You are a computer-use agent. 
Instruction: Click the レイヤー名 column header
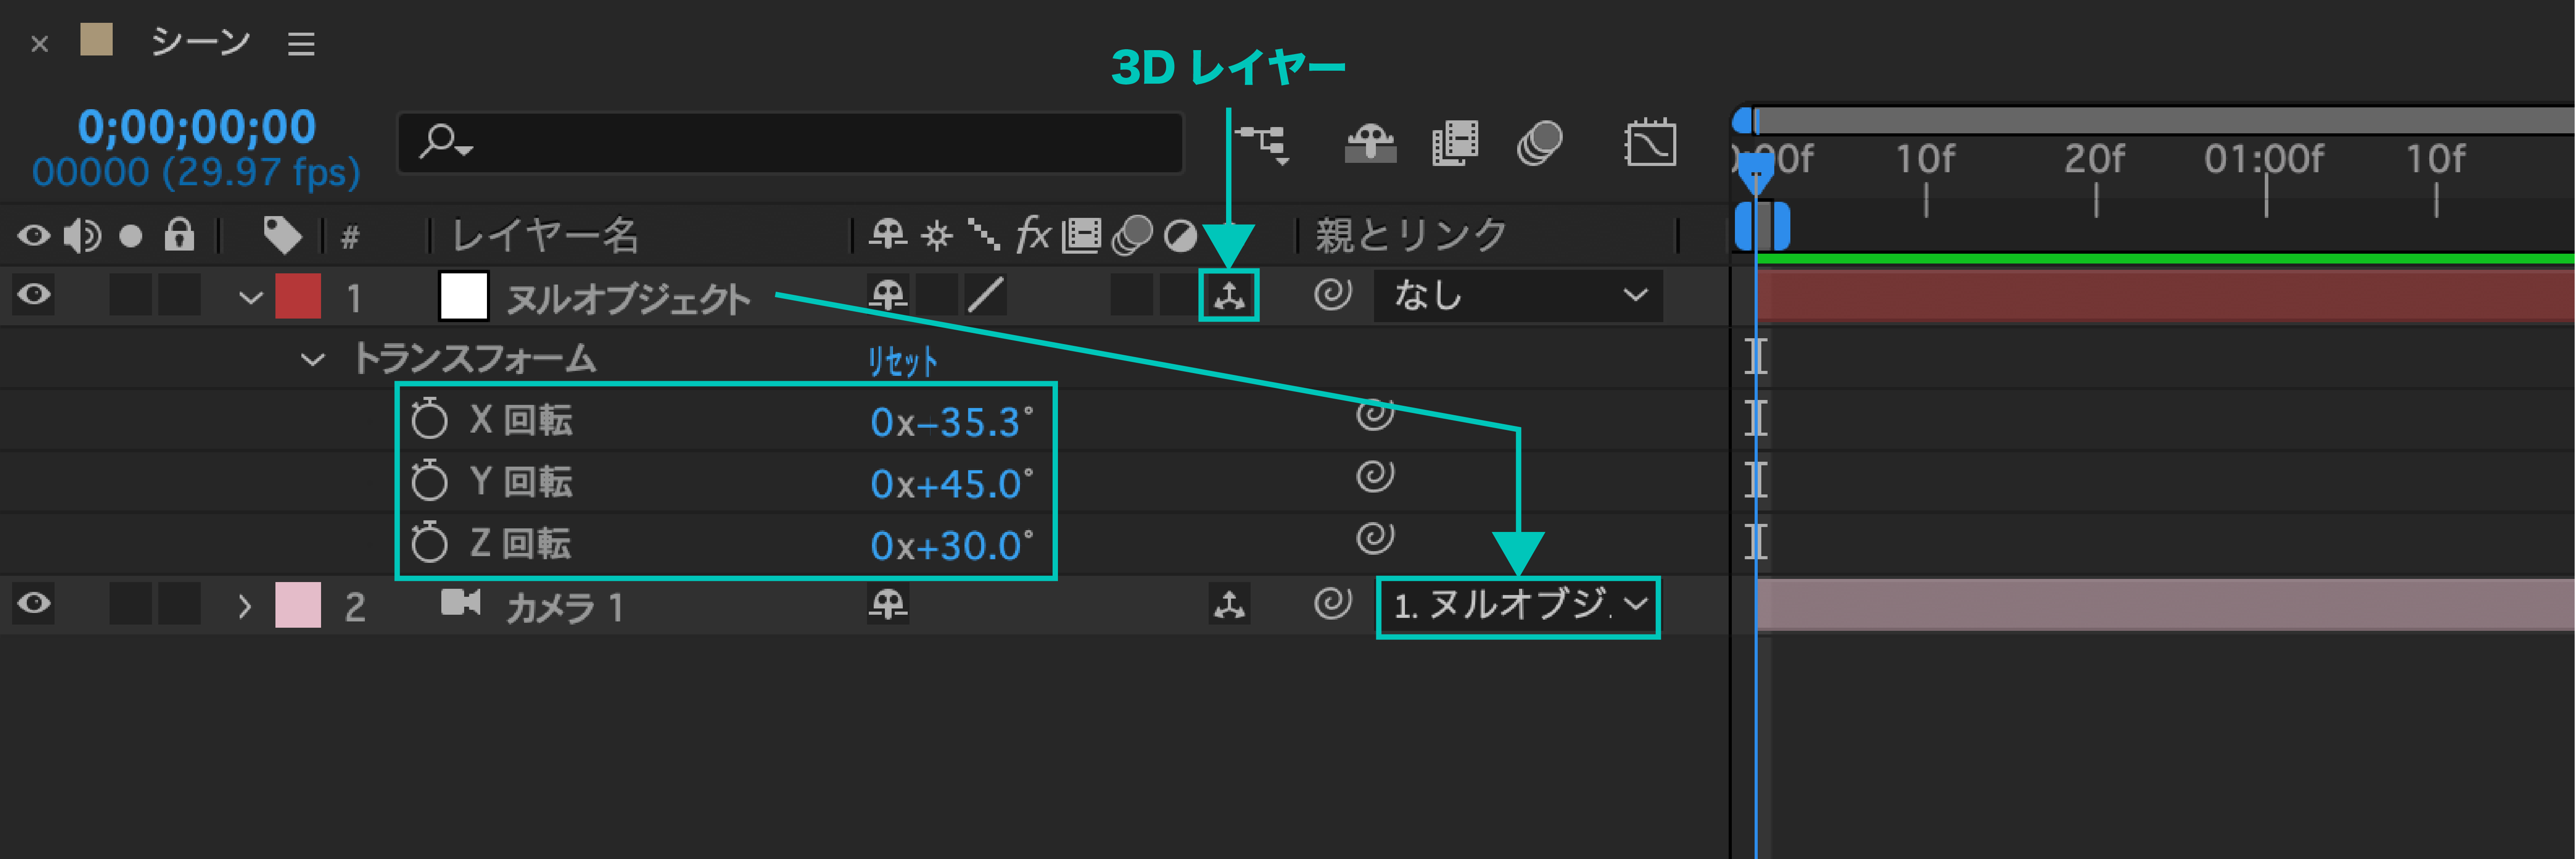tap(545, 236)
